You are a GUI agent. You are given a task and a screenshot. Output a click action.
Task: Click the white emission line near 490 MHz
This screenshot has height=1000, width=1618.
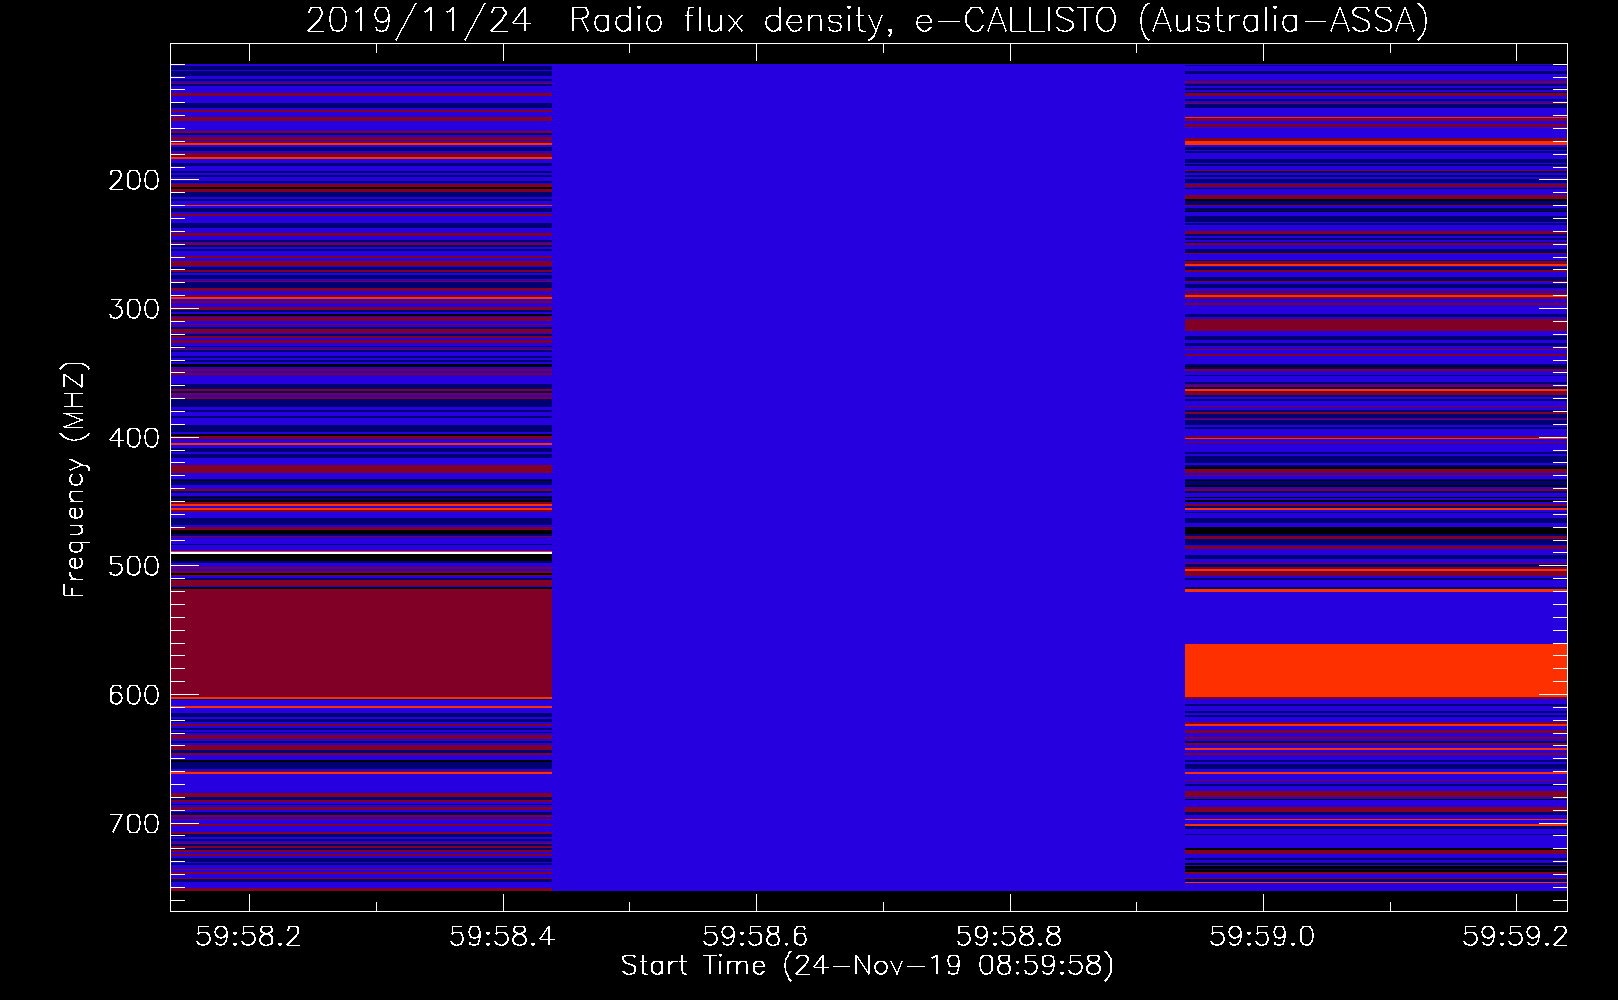[x=361, y=552]
